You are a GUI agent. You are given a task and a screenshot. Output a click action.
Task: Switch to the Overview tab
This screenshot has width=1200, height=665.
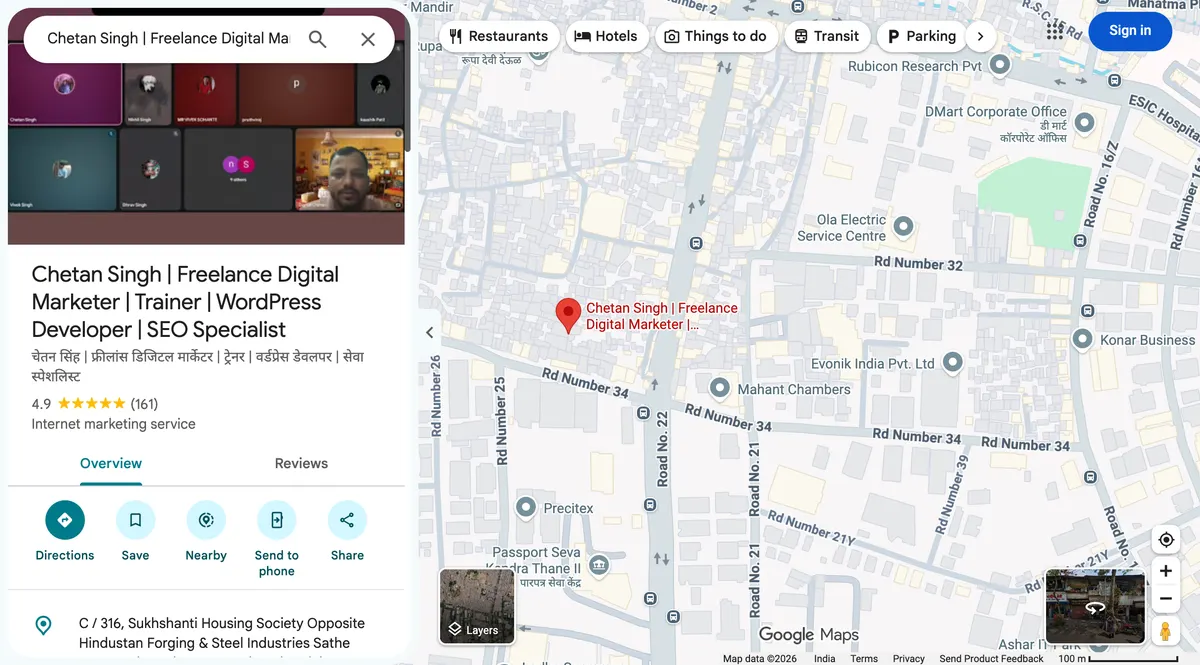tap(111, 464)
